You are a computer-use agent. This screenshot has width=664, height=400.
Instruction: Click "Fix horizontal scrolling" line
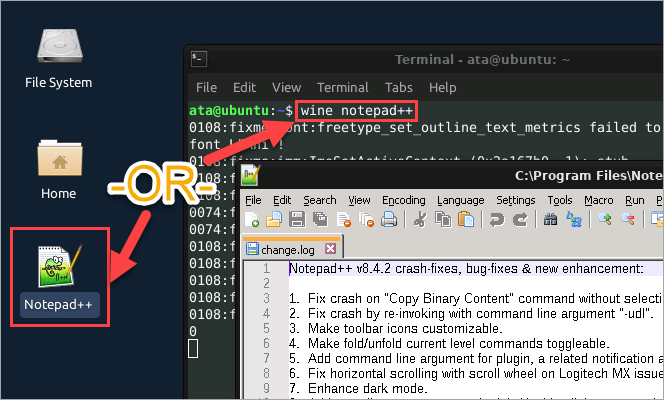pyautogui.click(x=476, y=373)
